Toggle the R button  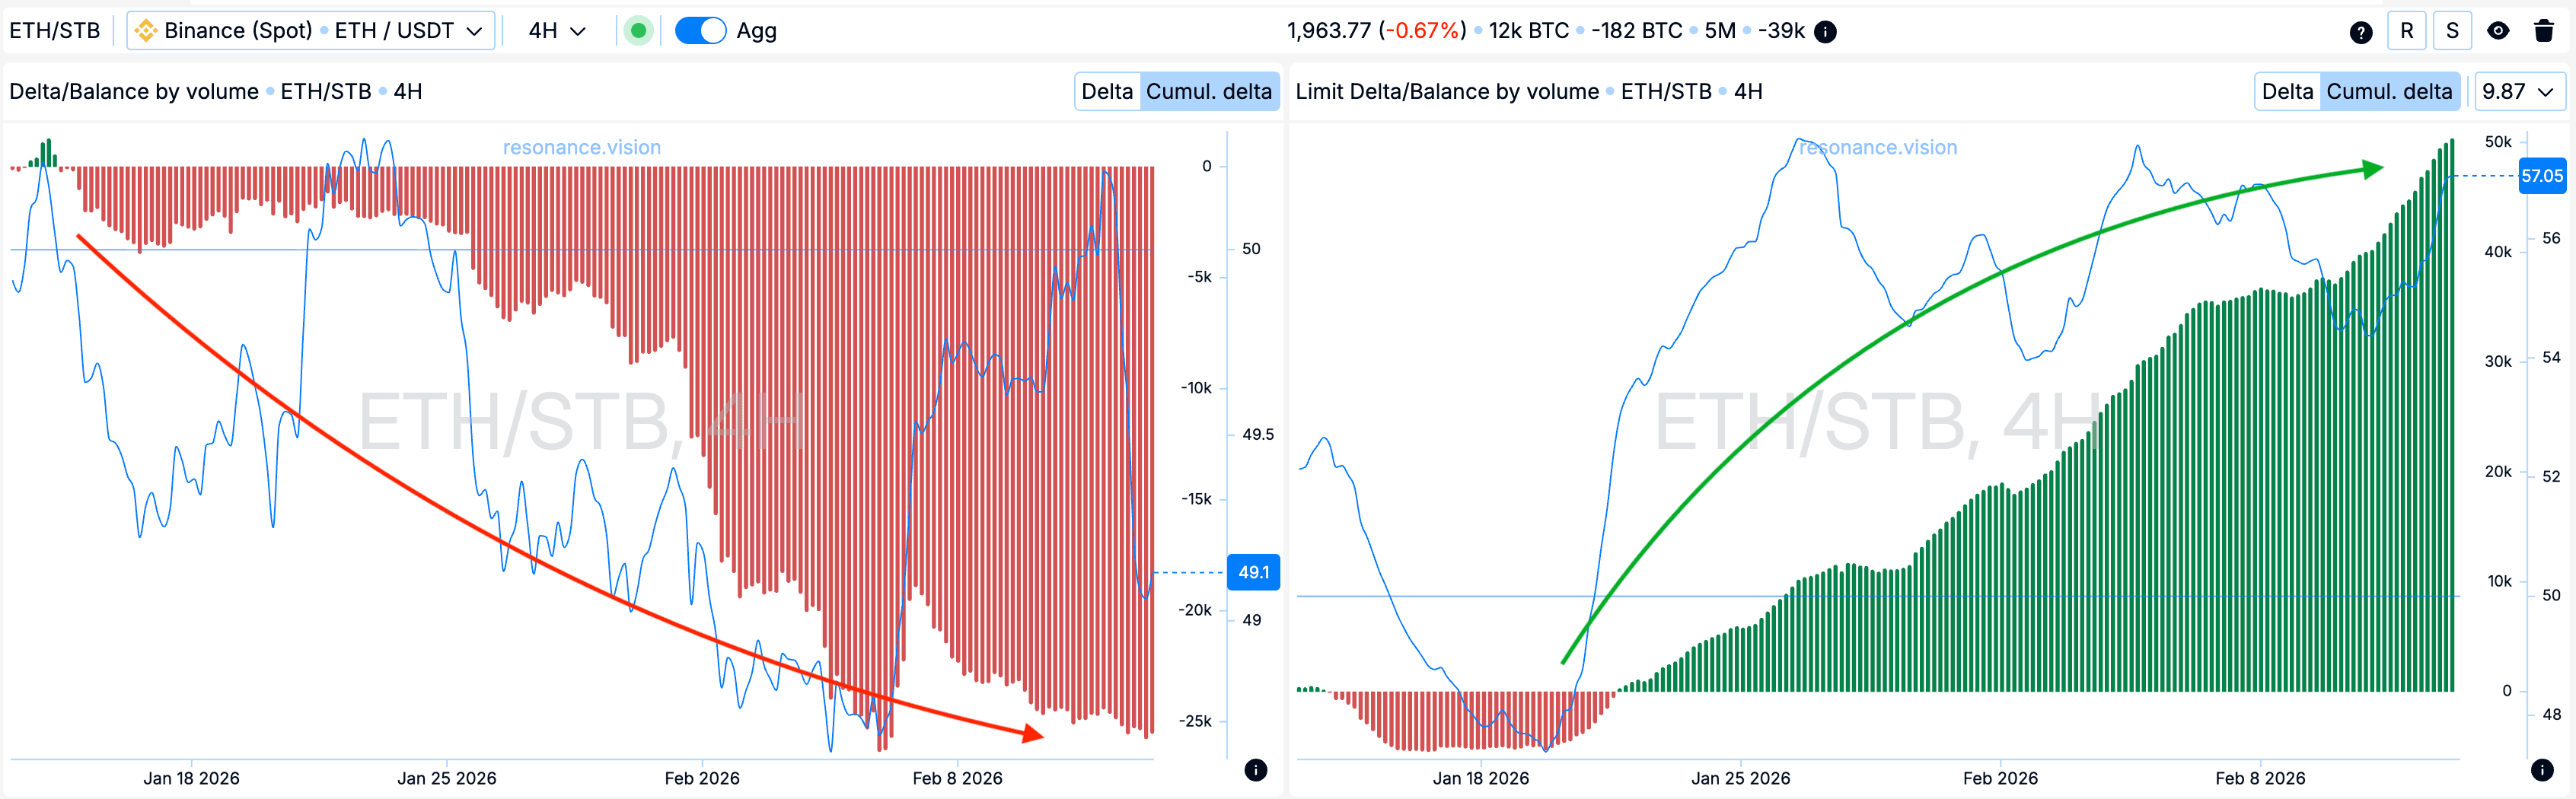click(2406, 31)
